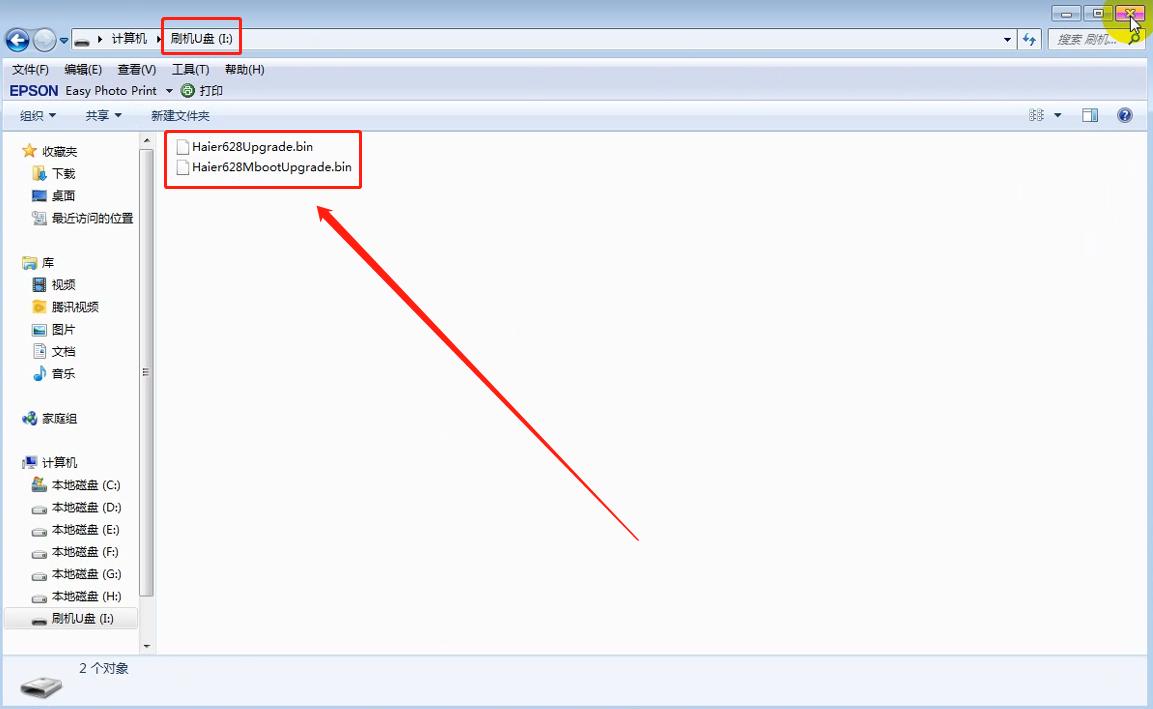Maximize the Explorer window
1153x709 pixels.
(x=1098, y=14)
